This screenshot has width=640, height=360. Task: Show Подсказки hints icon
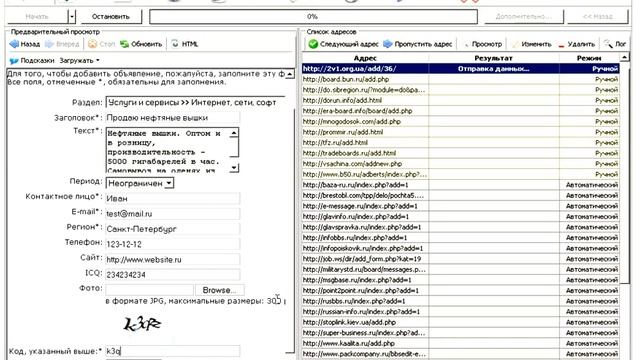click(x=14, y=61)
